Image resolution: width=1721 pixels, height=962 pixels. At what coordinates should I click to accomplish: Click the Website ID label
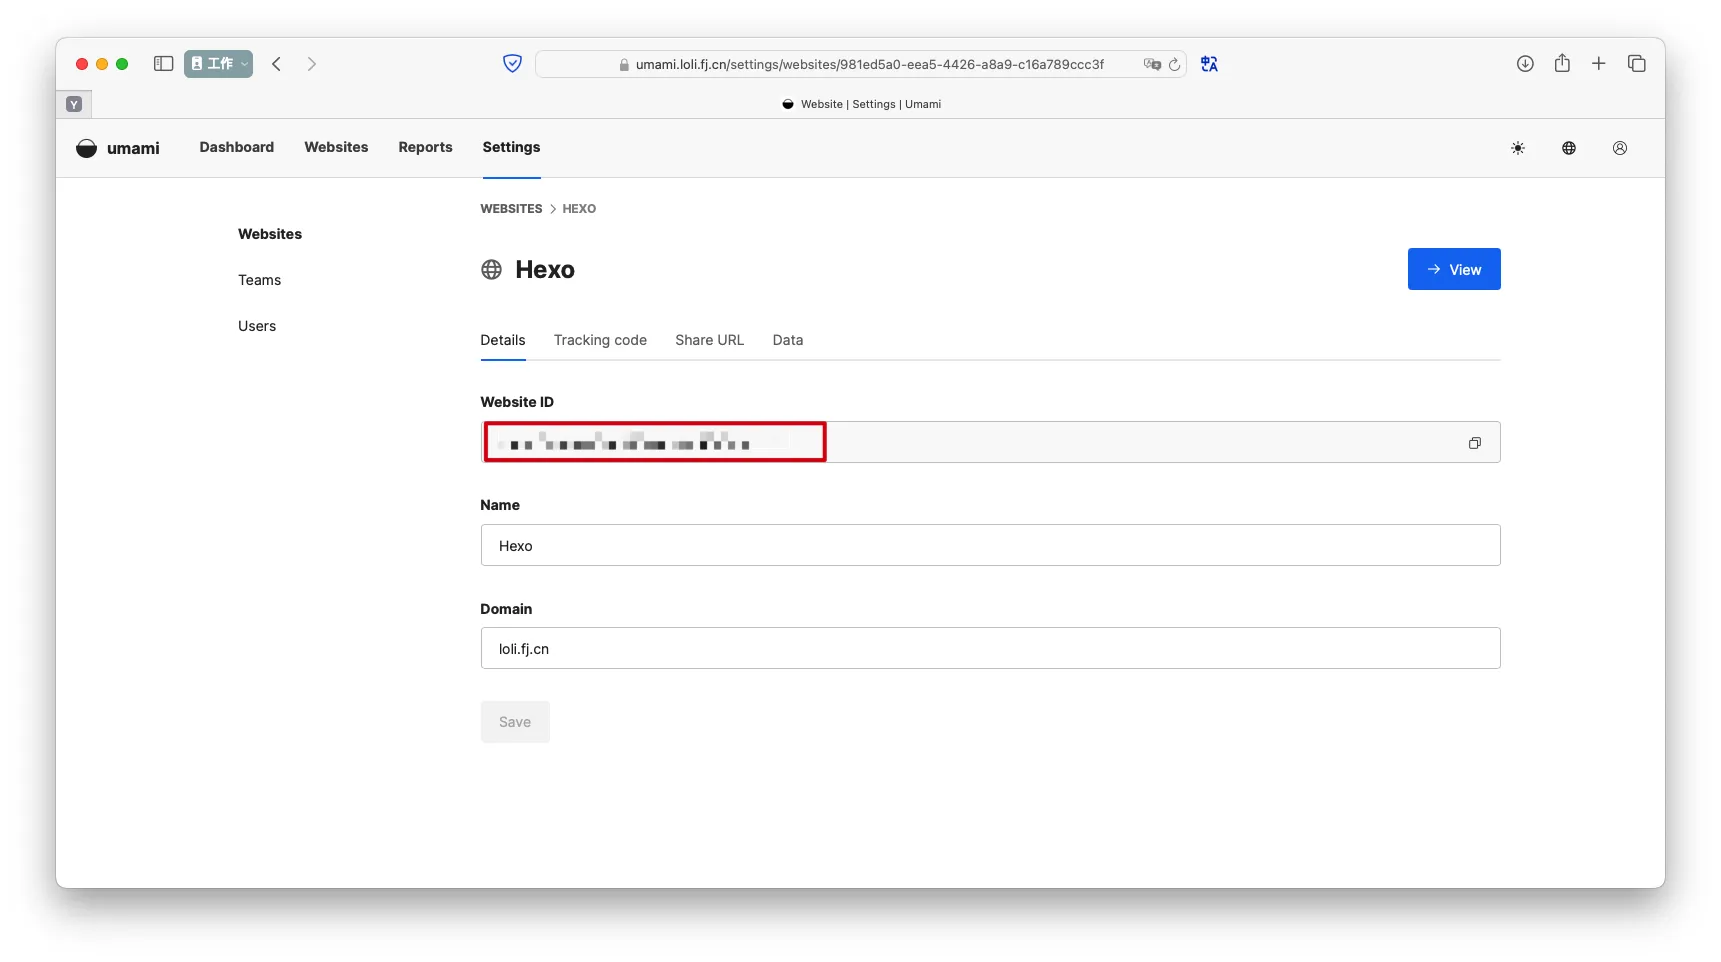[517, 402]
